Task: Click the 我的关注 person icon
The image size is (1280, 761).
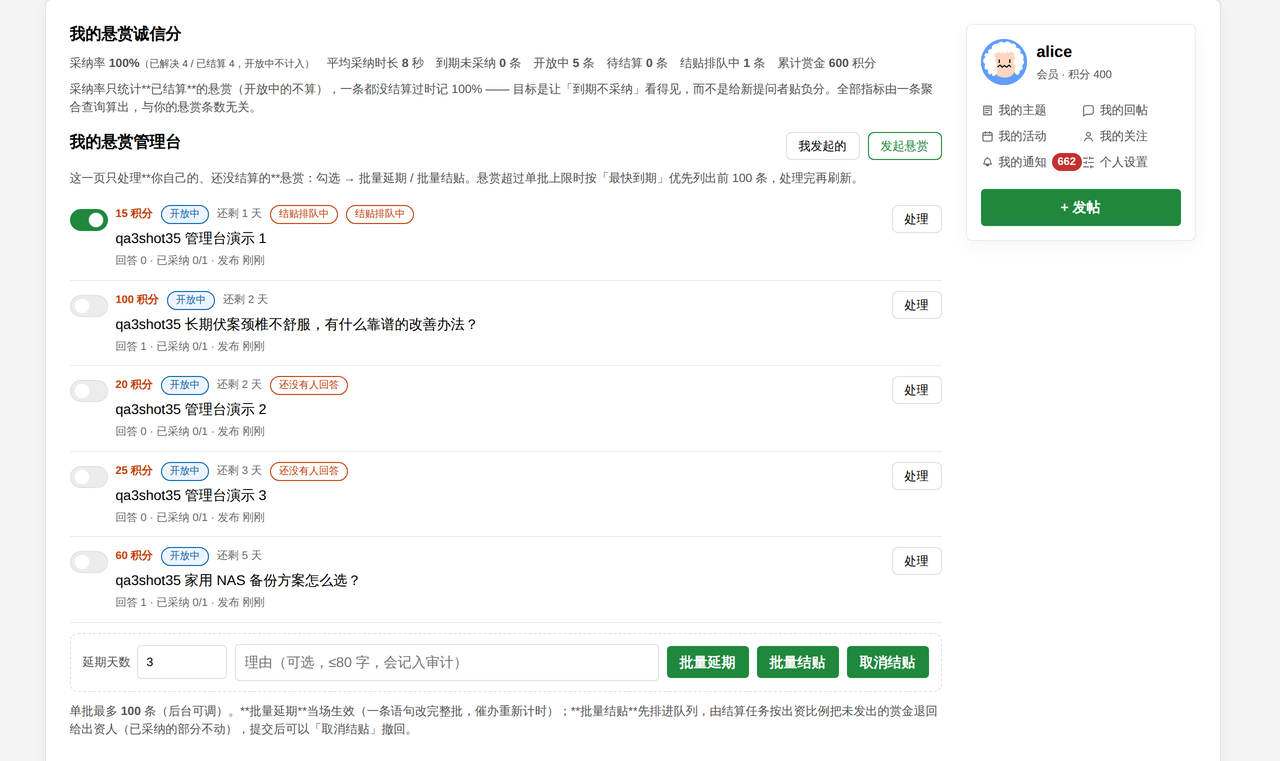Action: [1088, 136]
